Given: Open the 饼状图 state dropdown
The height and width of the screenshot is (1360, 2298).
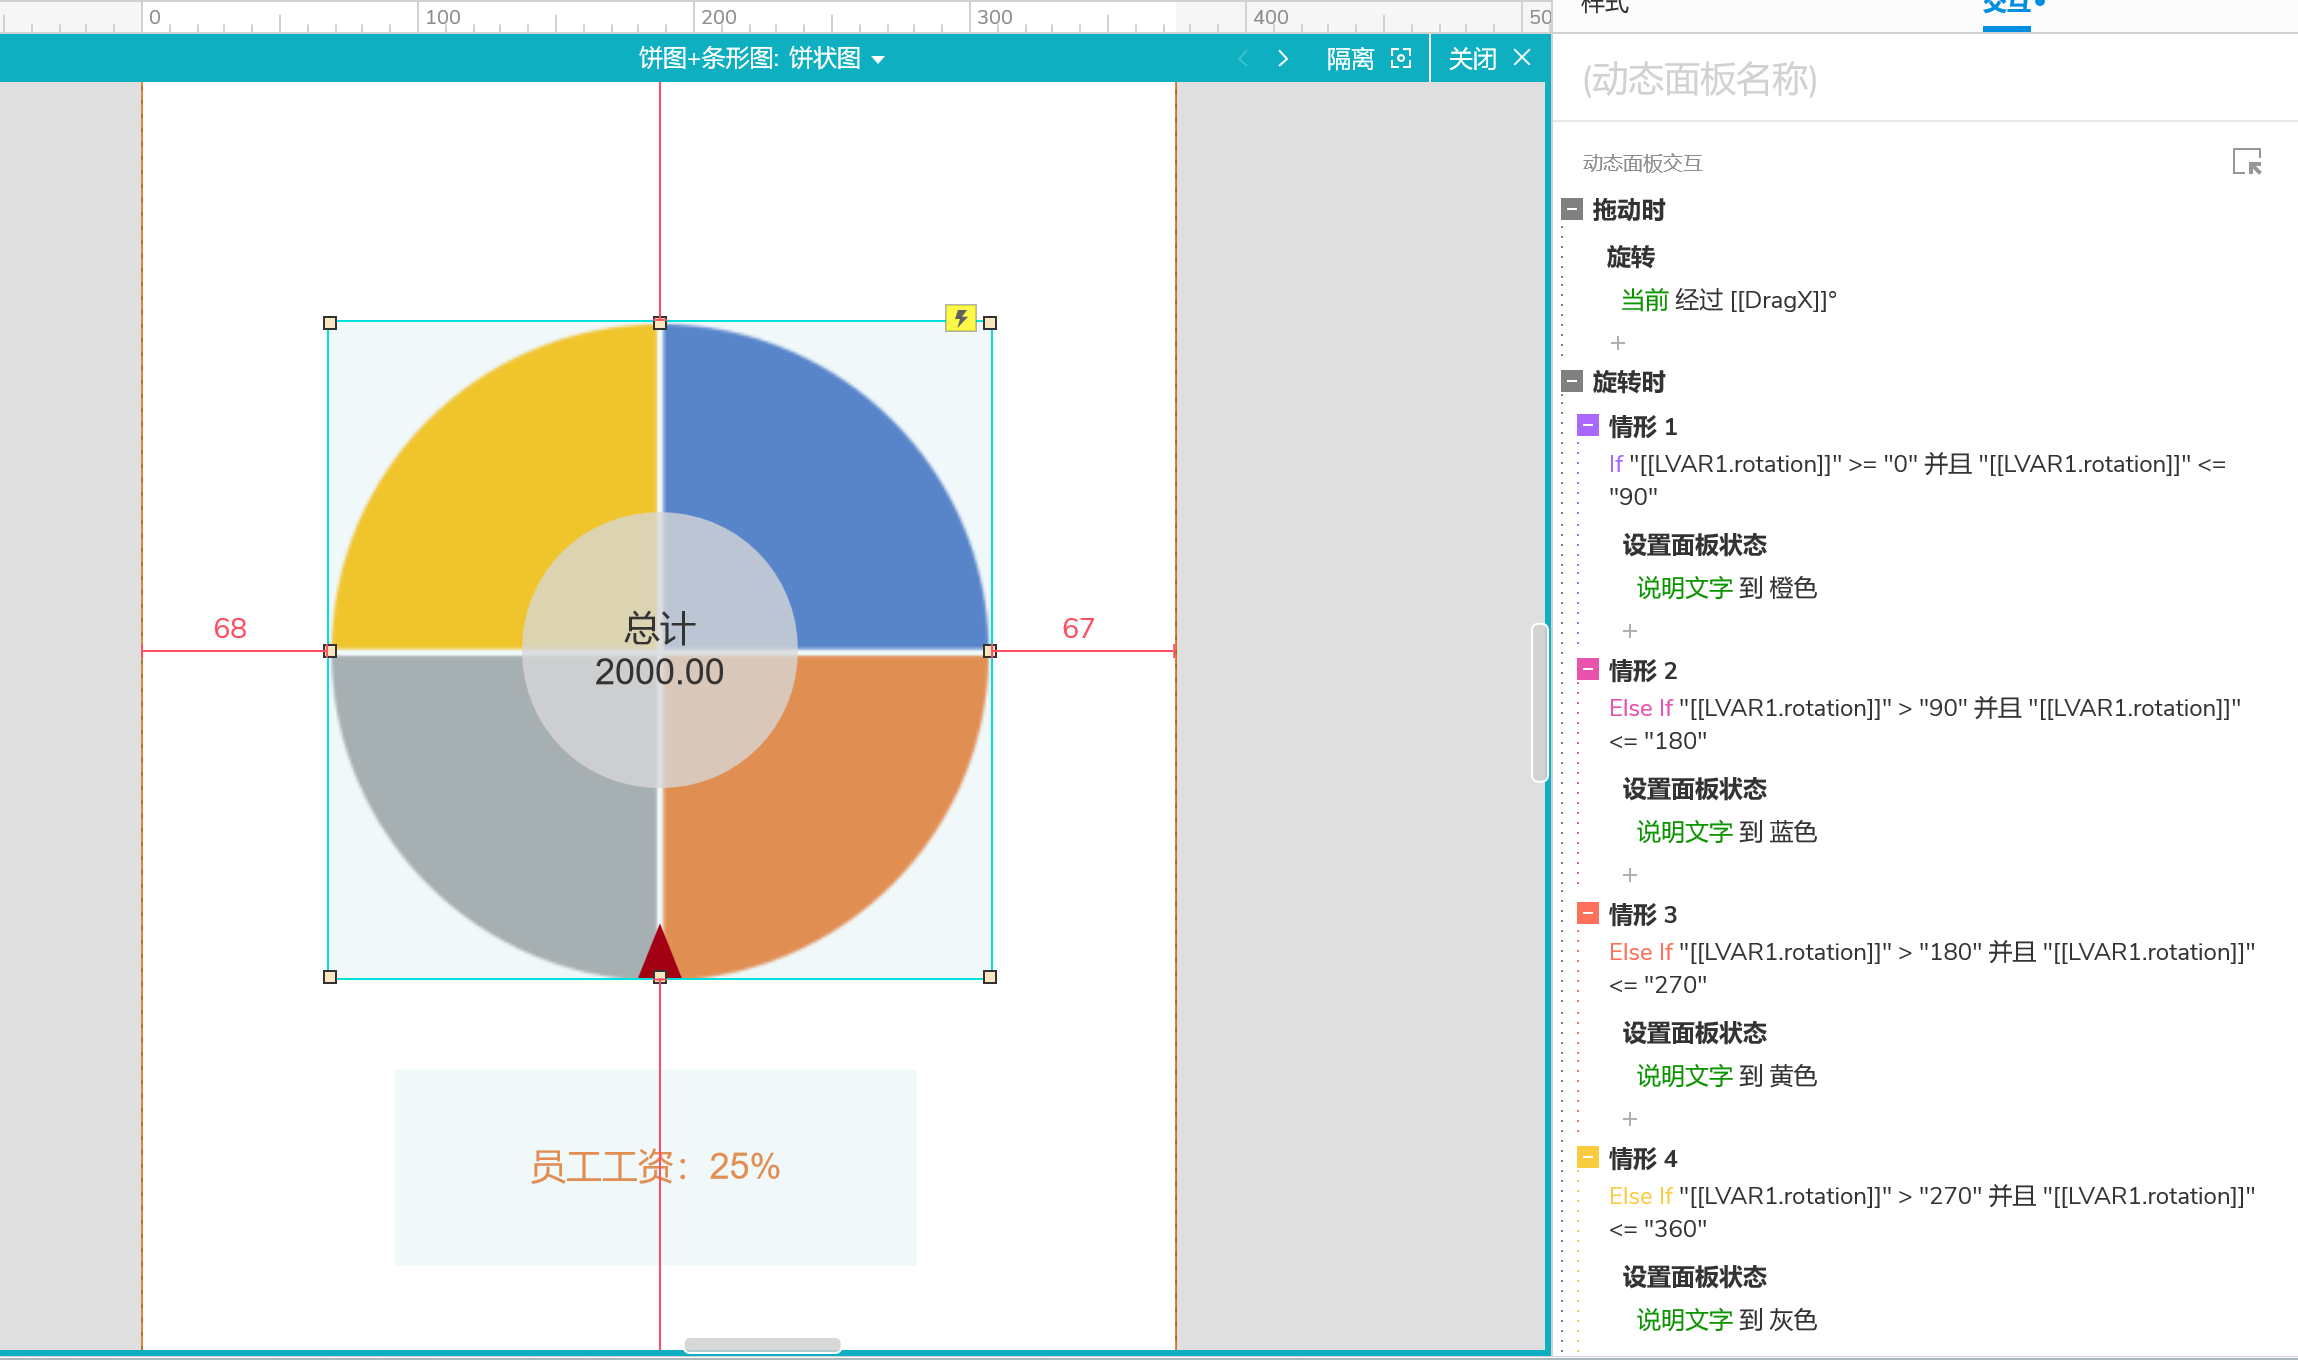Looking at the screenshot, I should (x=878, y=60).
